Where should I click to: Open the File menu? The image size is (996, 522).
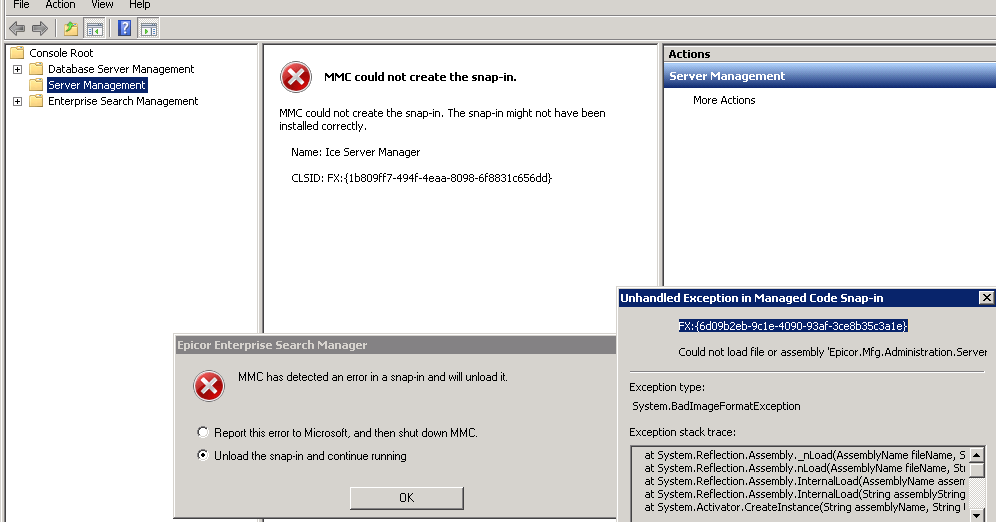coord(21,5)
